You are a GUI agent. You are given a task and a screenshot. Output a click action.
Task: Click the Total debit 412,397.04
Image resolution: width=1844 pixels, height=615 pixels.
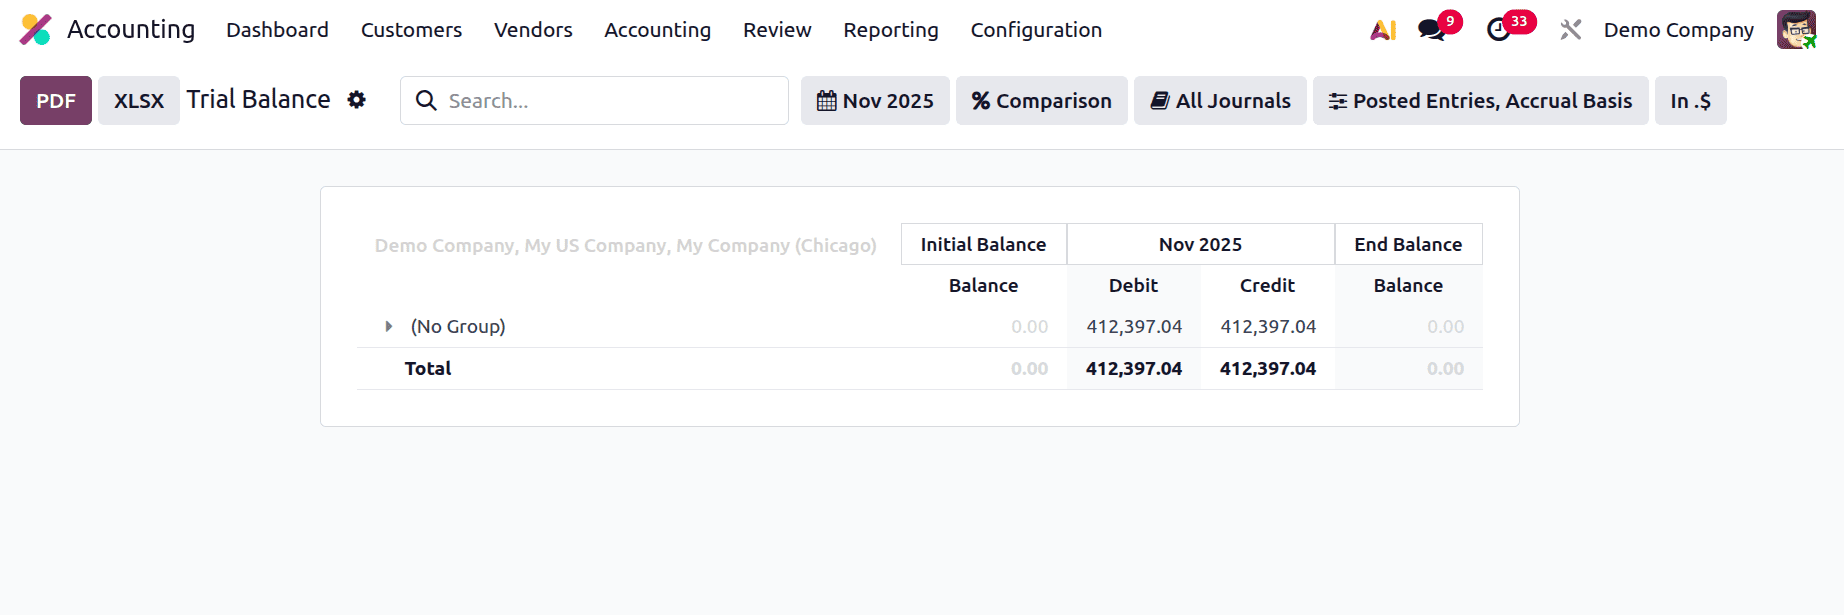tap(1134, 368)
